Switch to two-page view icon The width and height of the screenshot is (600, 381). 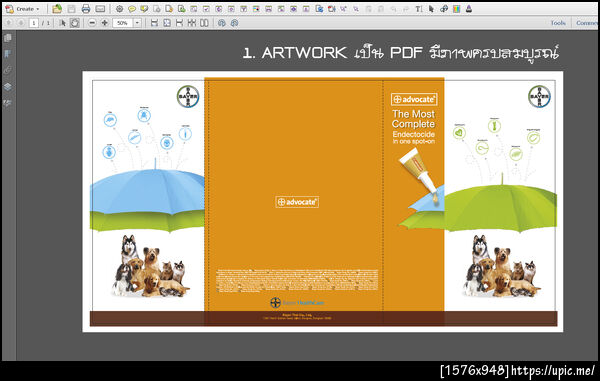click(x=204, y=23)
